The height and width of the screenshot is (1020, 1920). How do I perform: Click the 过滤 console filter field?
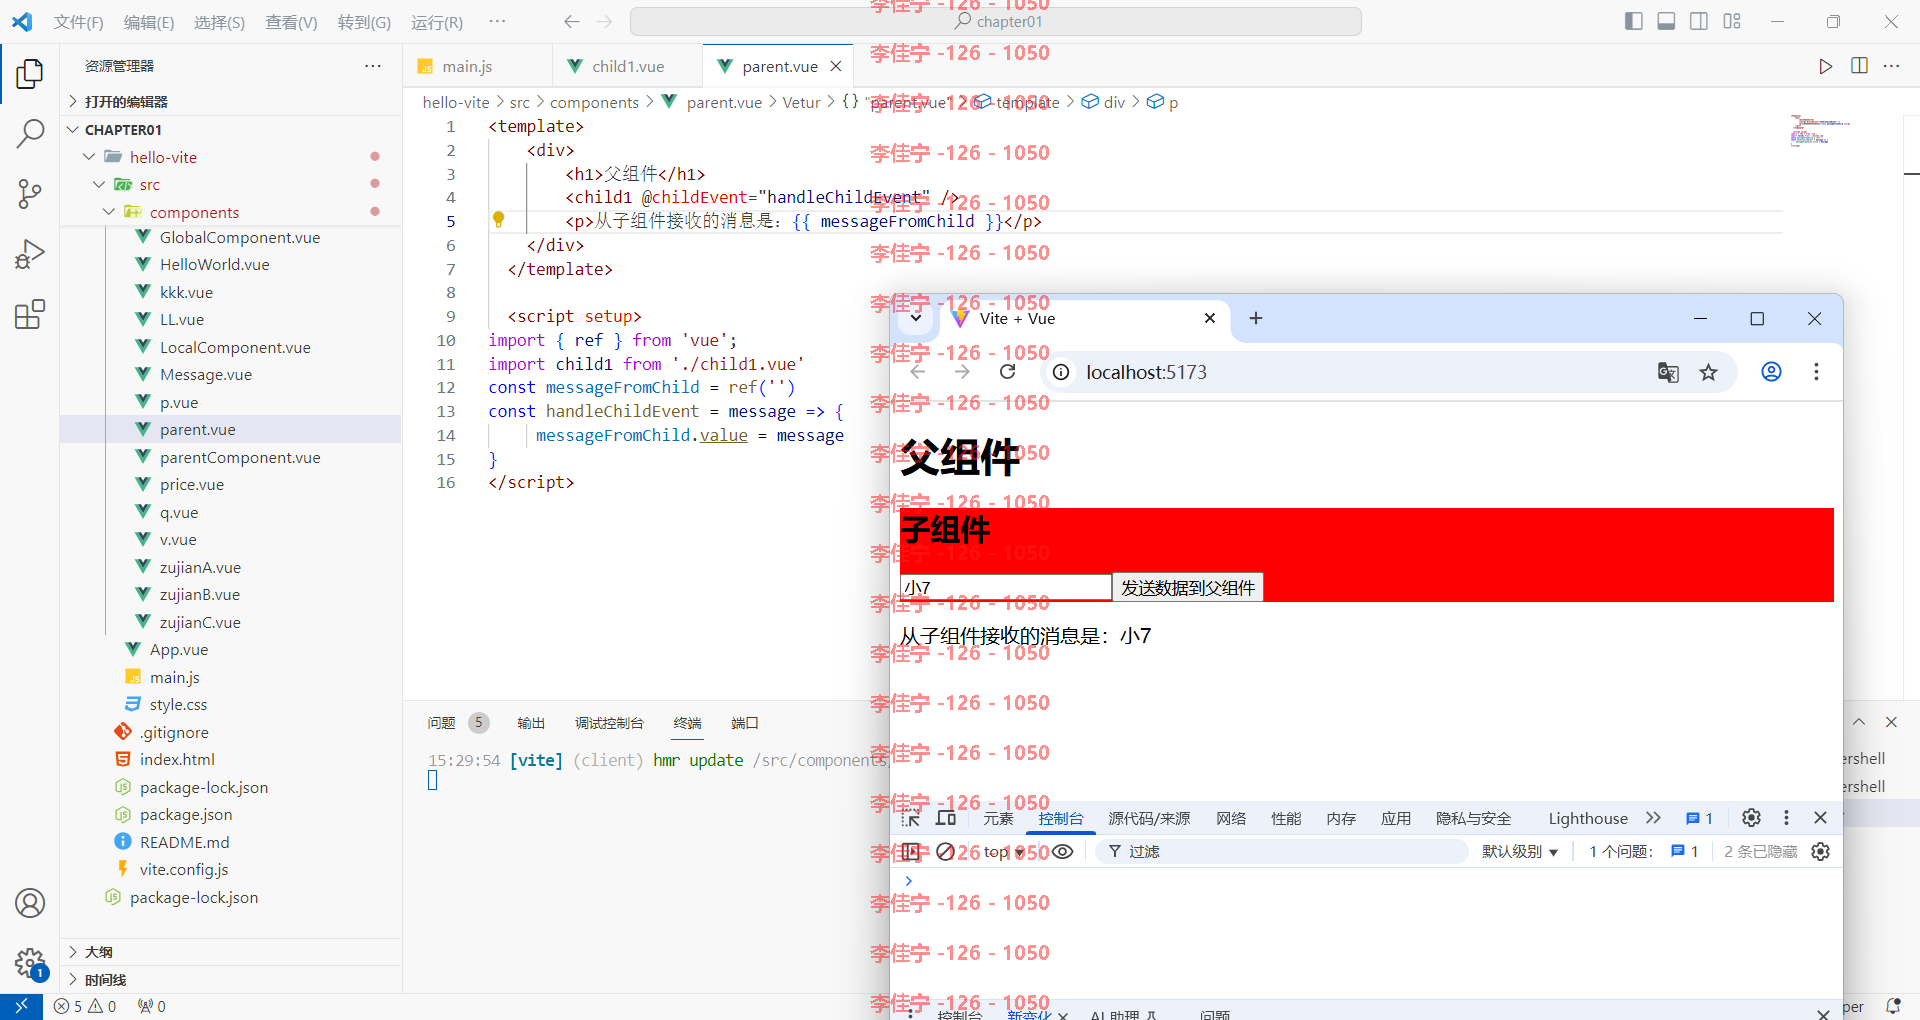tap(1282, 852)
